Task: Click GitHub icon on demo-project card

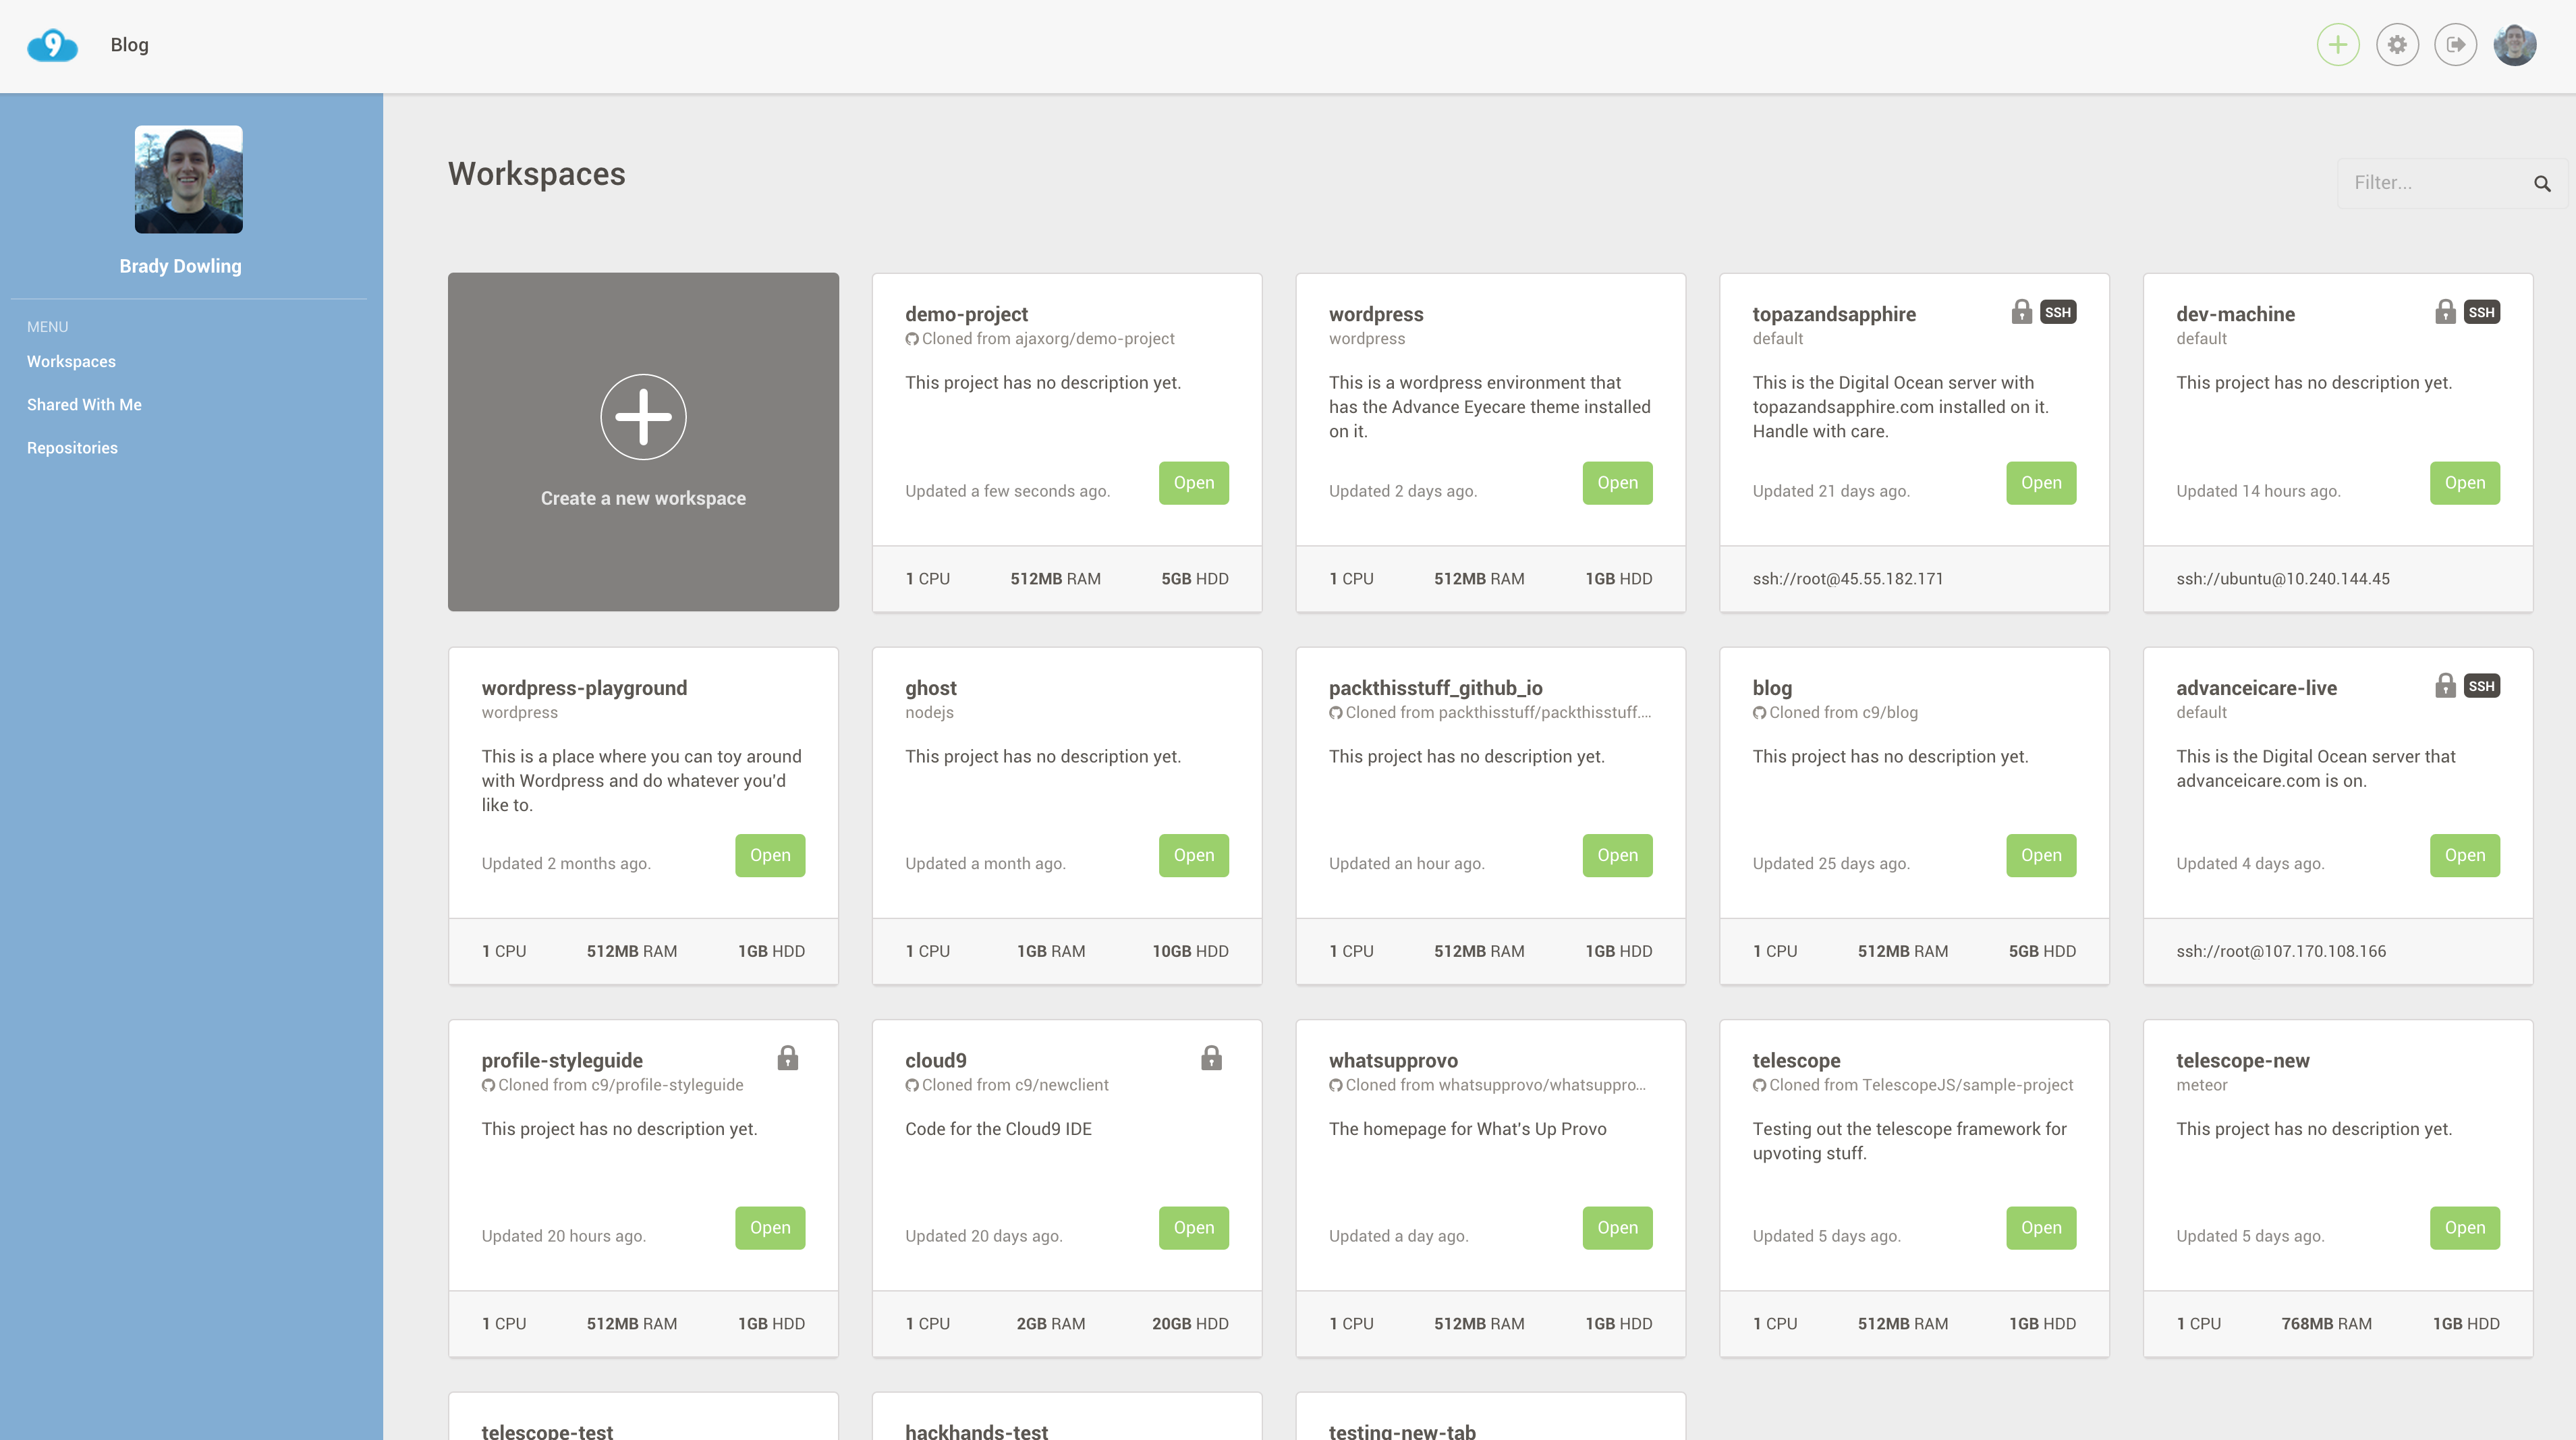Action: [911, 339]
